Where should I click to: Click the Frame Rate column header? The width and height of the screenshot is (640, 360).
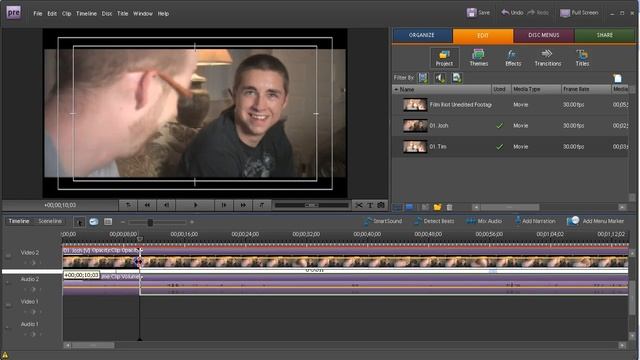coord(586,89)
